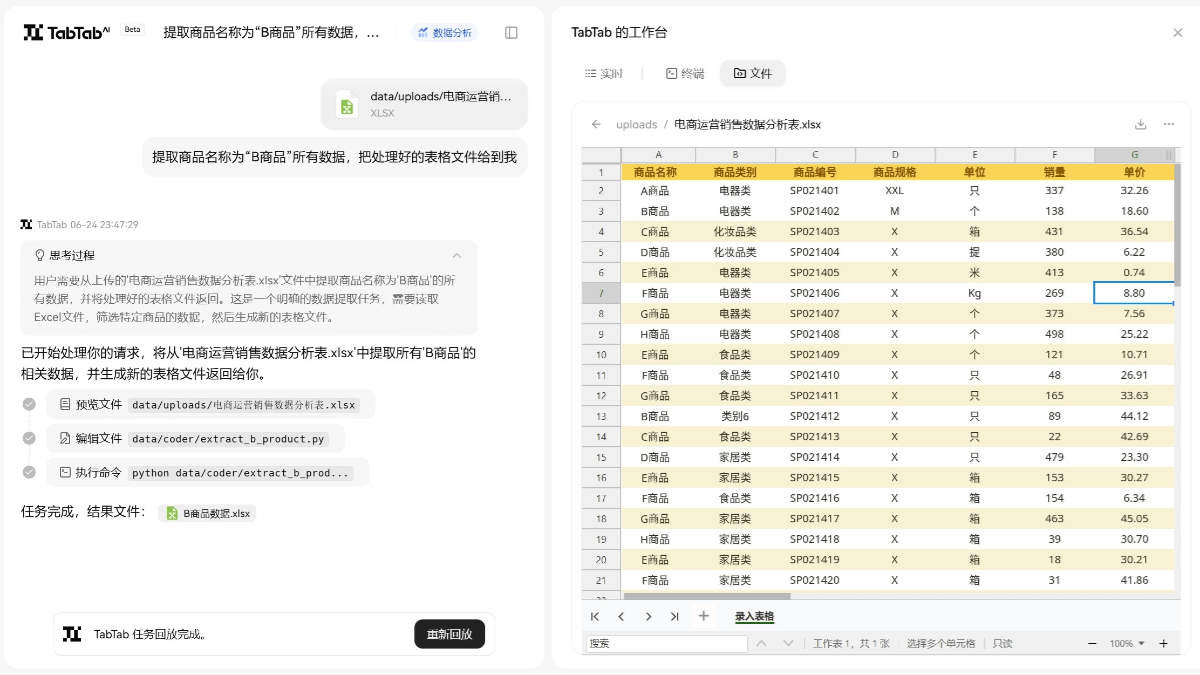This screenshot has width=1200, height=675.
Task: Zoom out using the minus icon
Action: (1091, 644)
